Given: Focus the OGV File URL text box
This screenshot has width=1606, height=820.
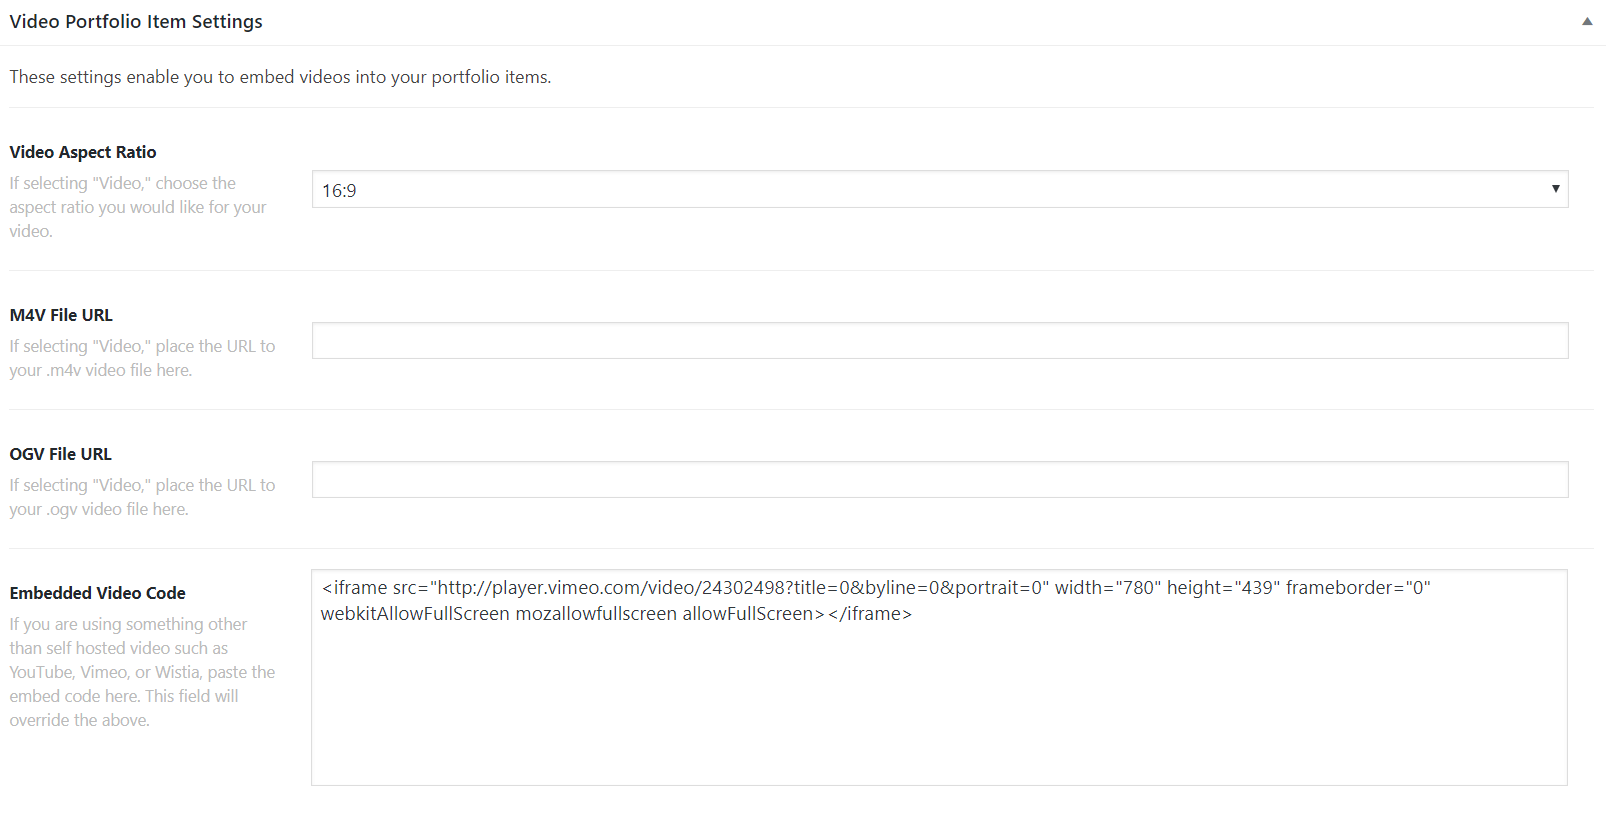Looking at the screenshot, I should tap(939, 480).
